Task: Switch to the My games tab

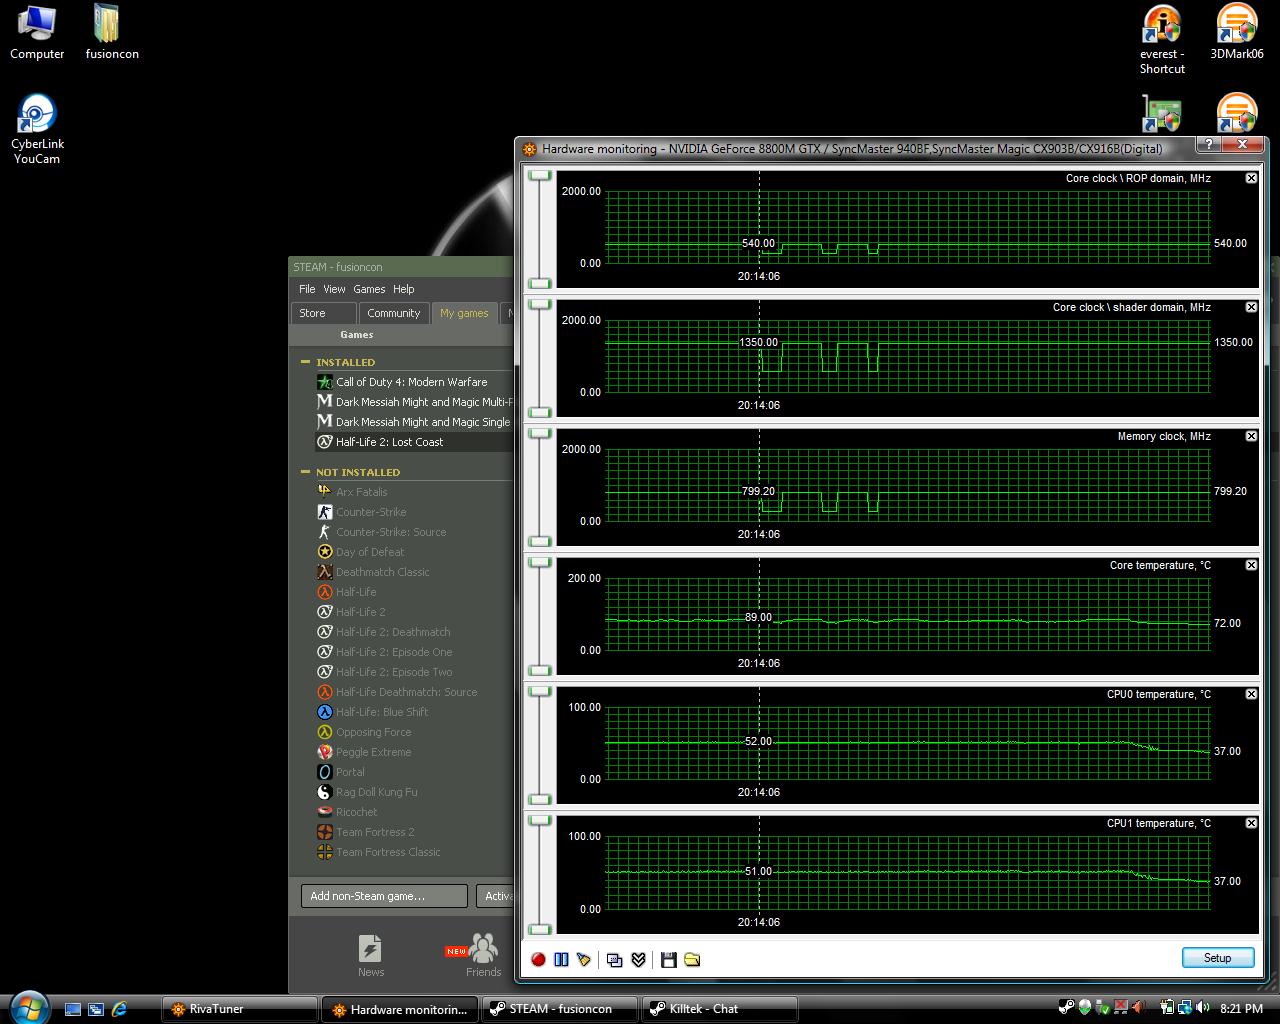Action: pyautogui.click(x=464, y=313)
